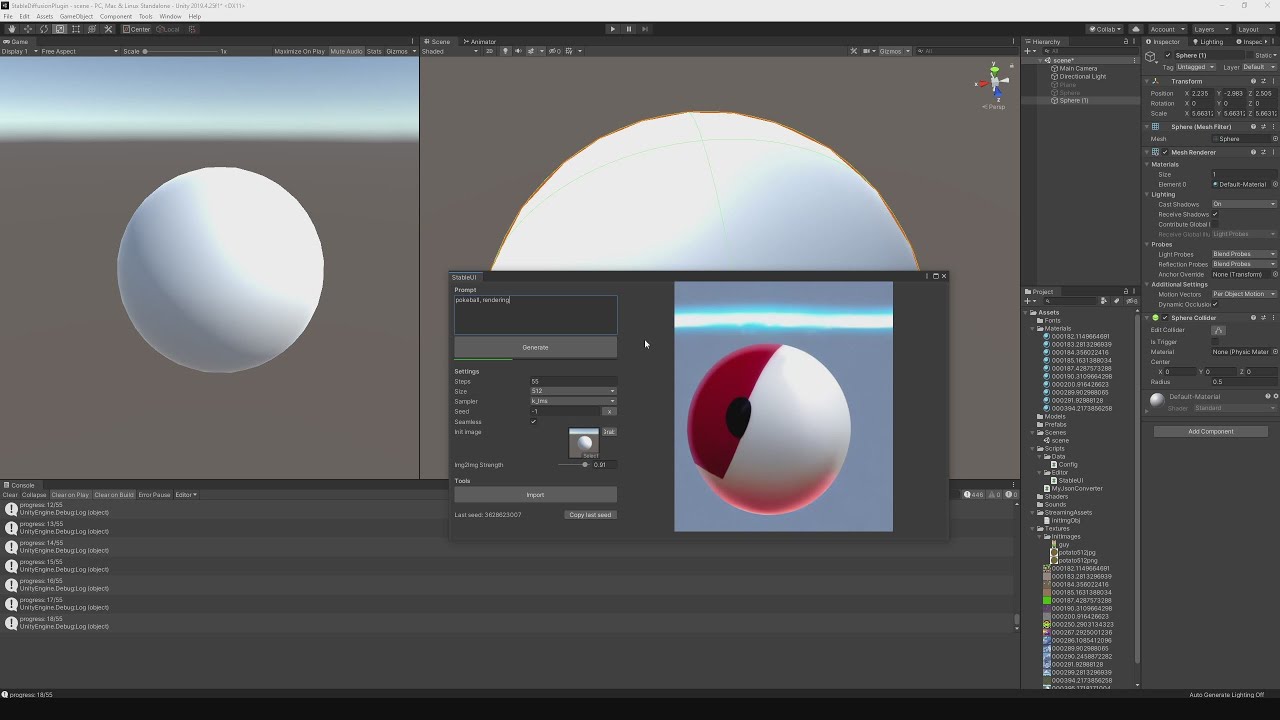Click the Import button in StableUI
The image size is (1280, 720).
pos(535,495)
